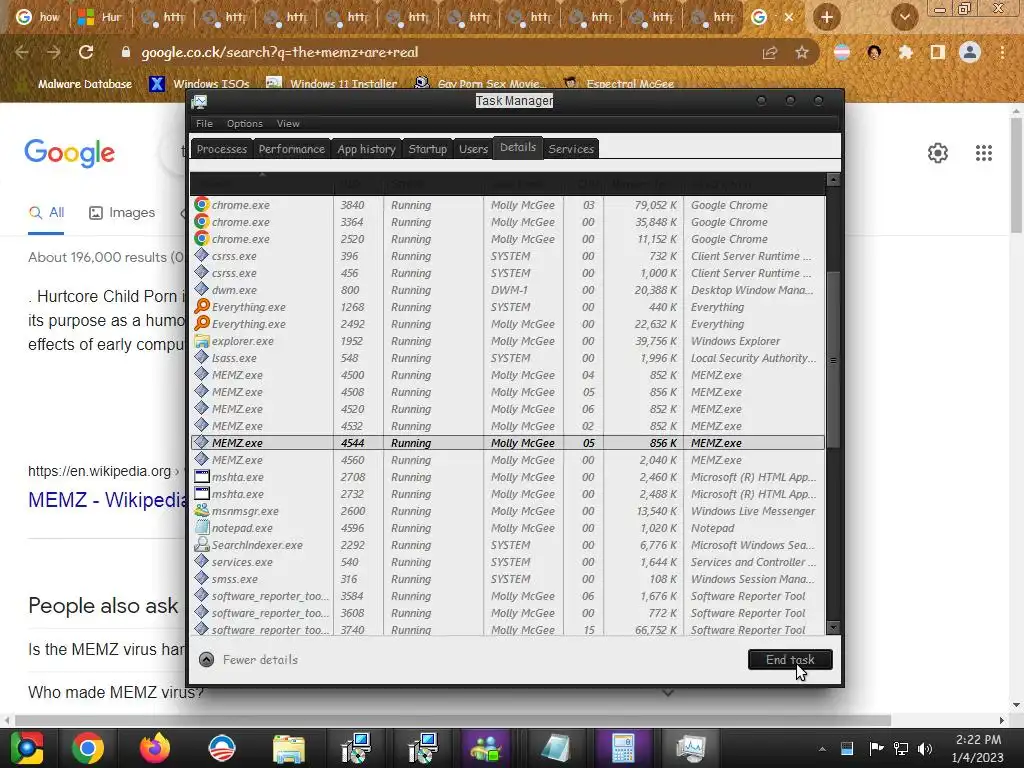Open the MEMZ - Wikipedia result
Viewport: 1024px width, 768px height.
pos(108,500)
